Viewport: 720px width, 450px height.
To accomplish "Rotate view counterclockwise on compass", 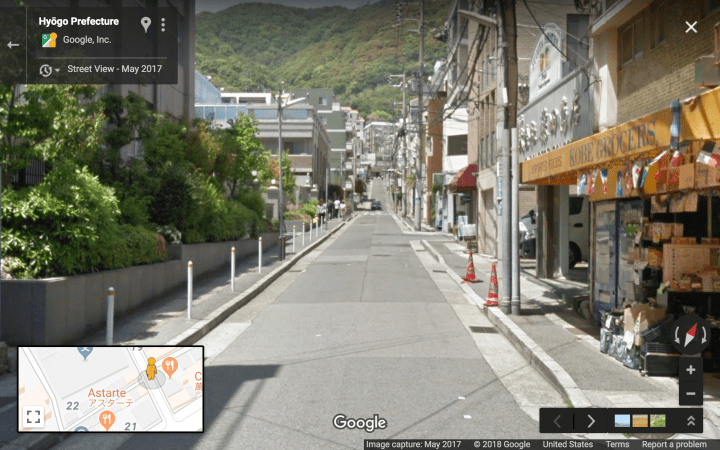I will point(677,336).
